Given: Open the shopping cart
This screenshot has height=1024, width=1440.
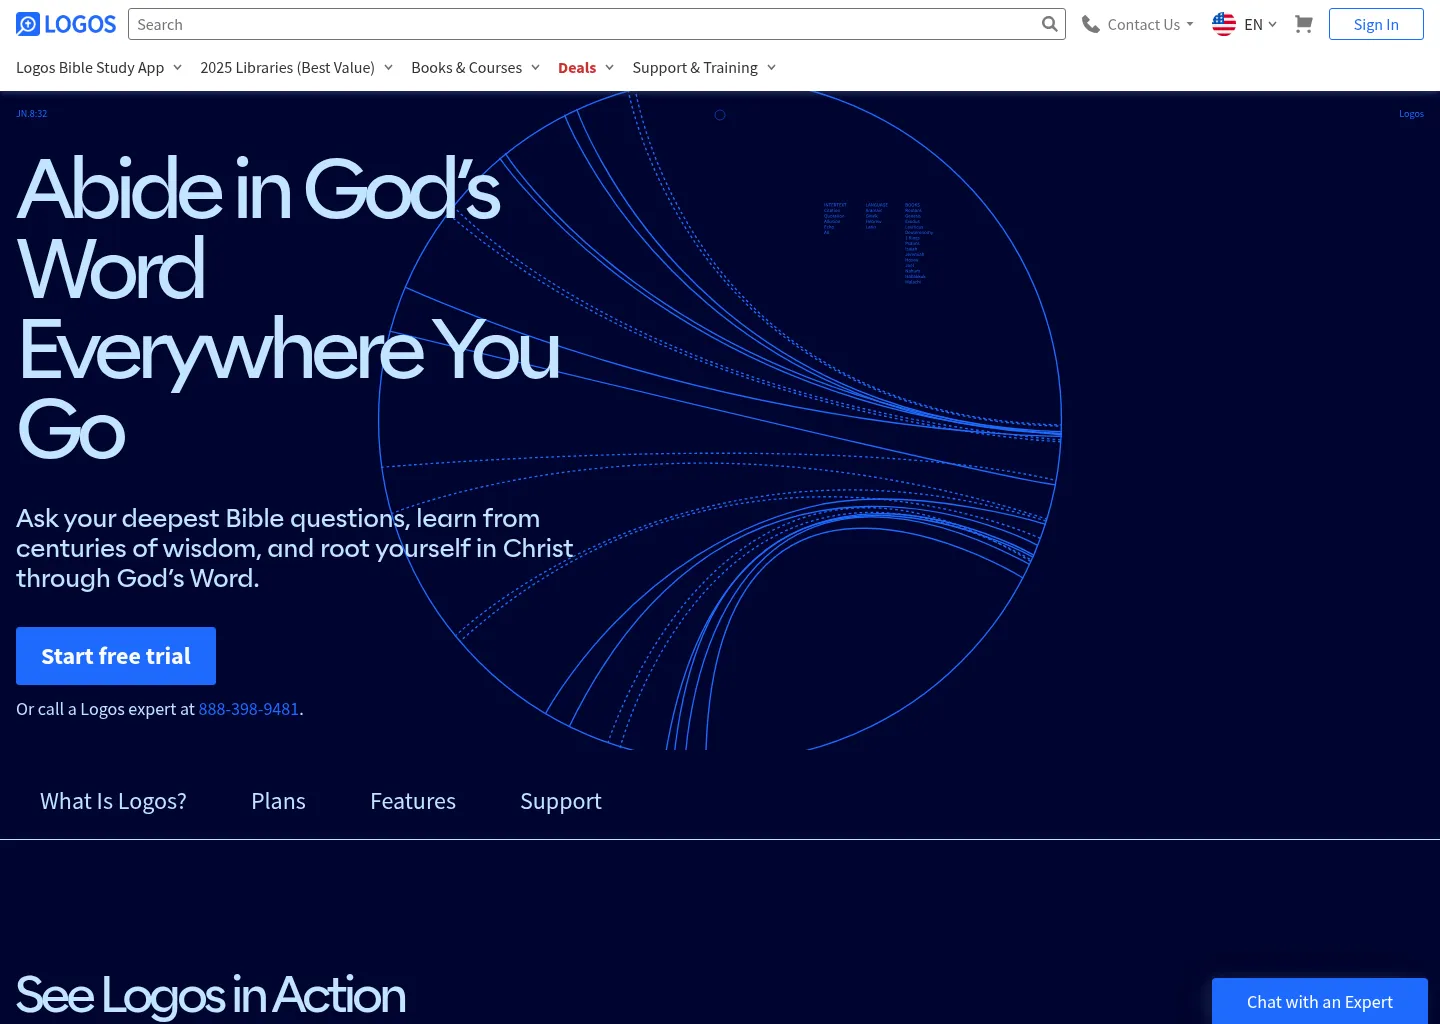Looking at the screenshot, I should pos(1303,24).
